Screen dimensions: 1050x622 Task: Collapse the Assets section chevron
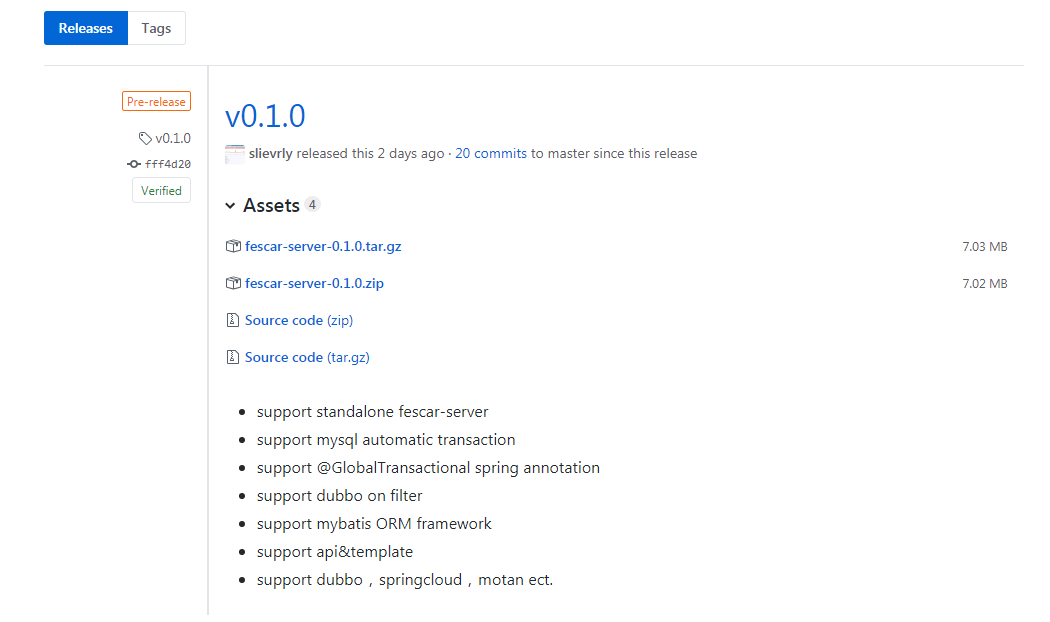point(231,206)
